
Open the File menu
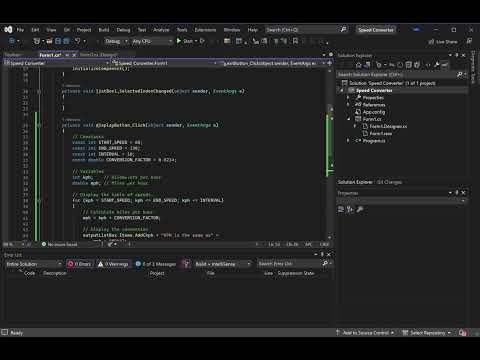(20, 30)
